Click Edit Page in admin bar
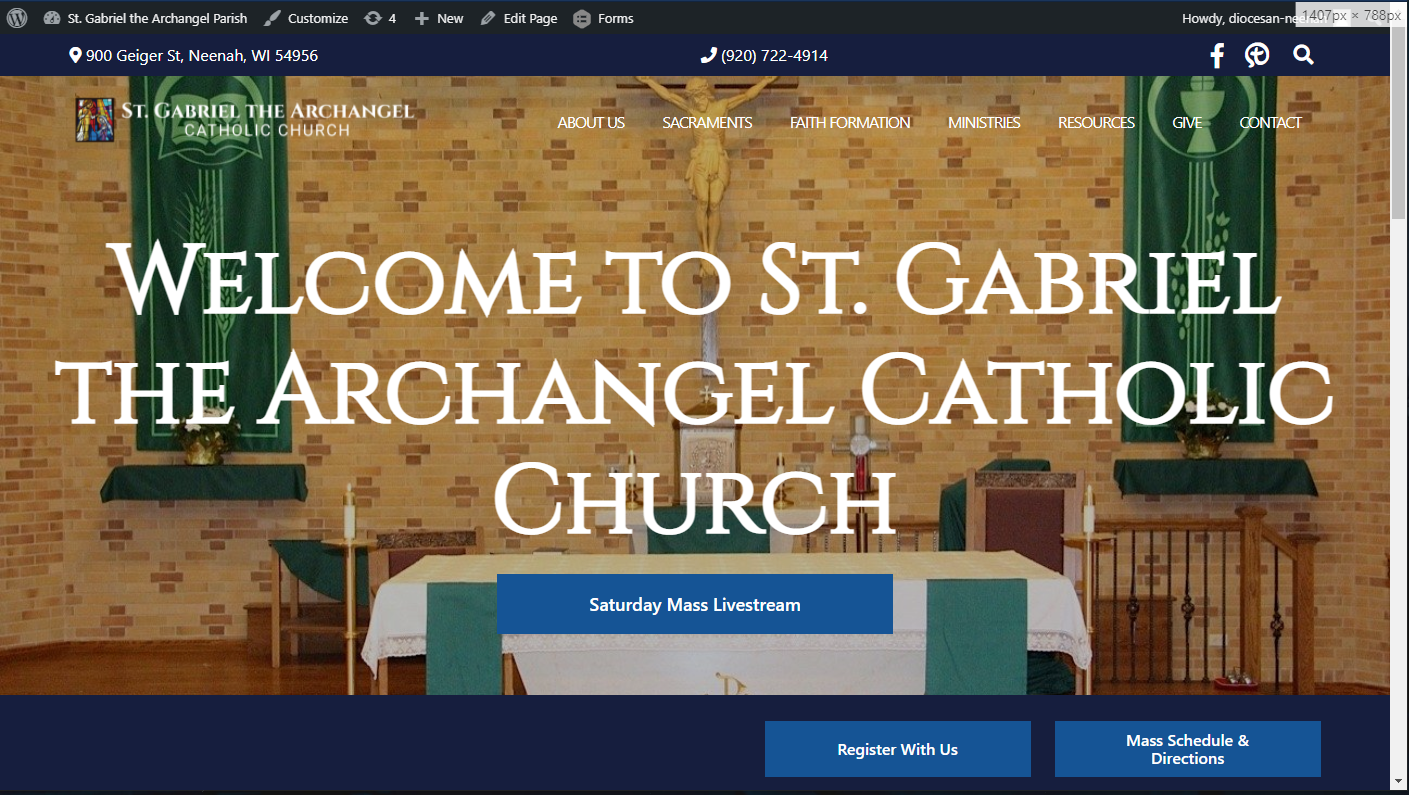This screenshot has height=795, width=1409. pos(519,18)
